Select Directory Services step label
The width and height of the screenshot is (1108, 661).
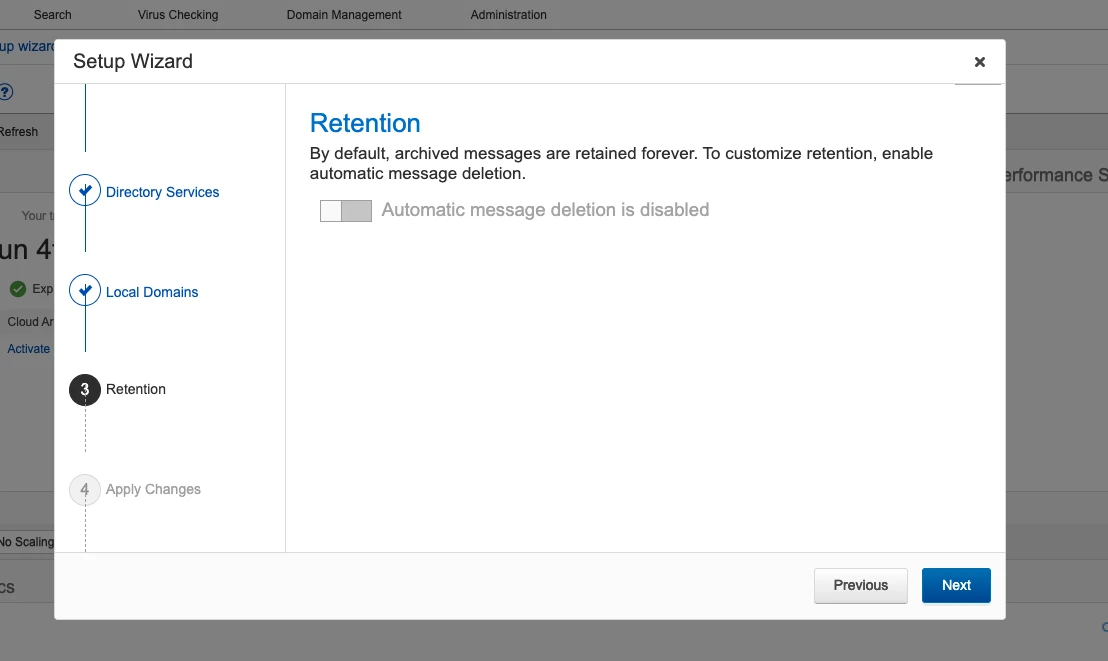pos(163,192)
